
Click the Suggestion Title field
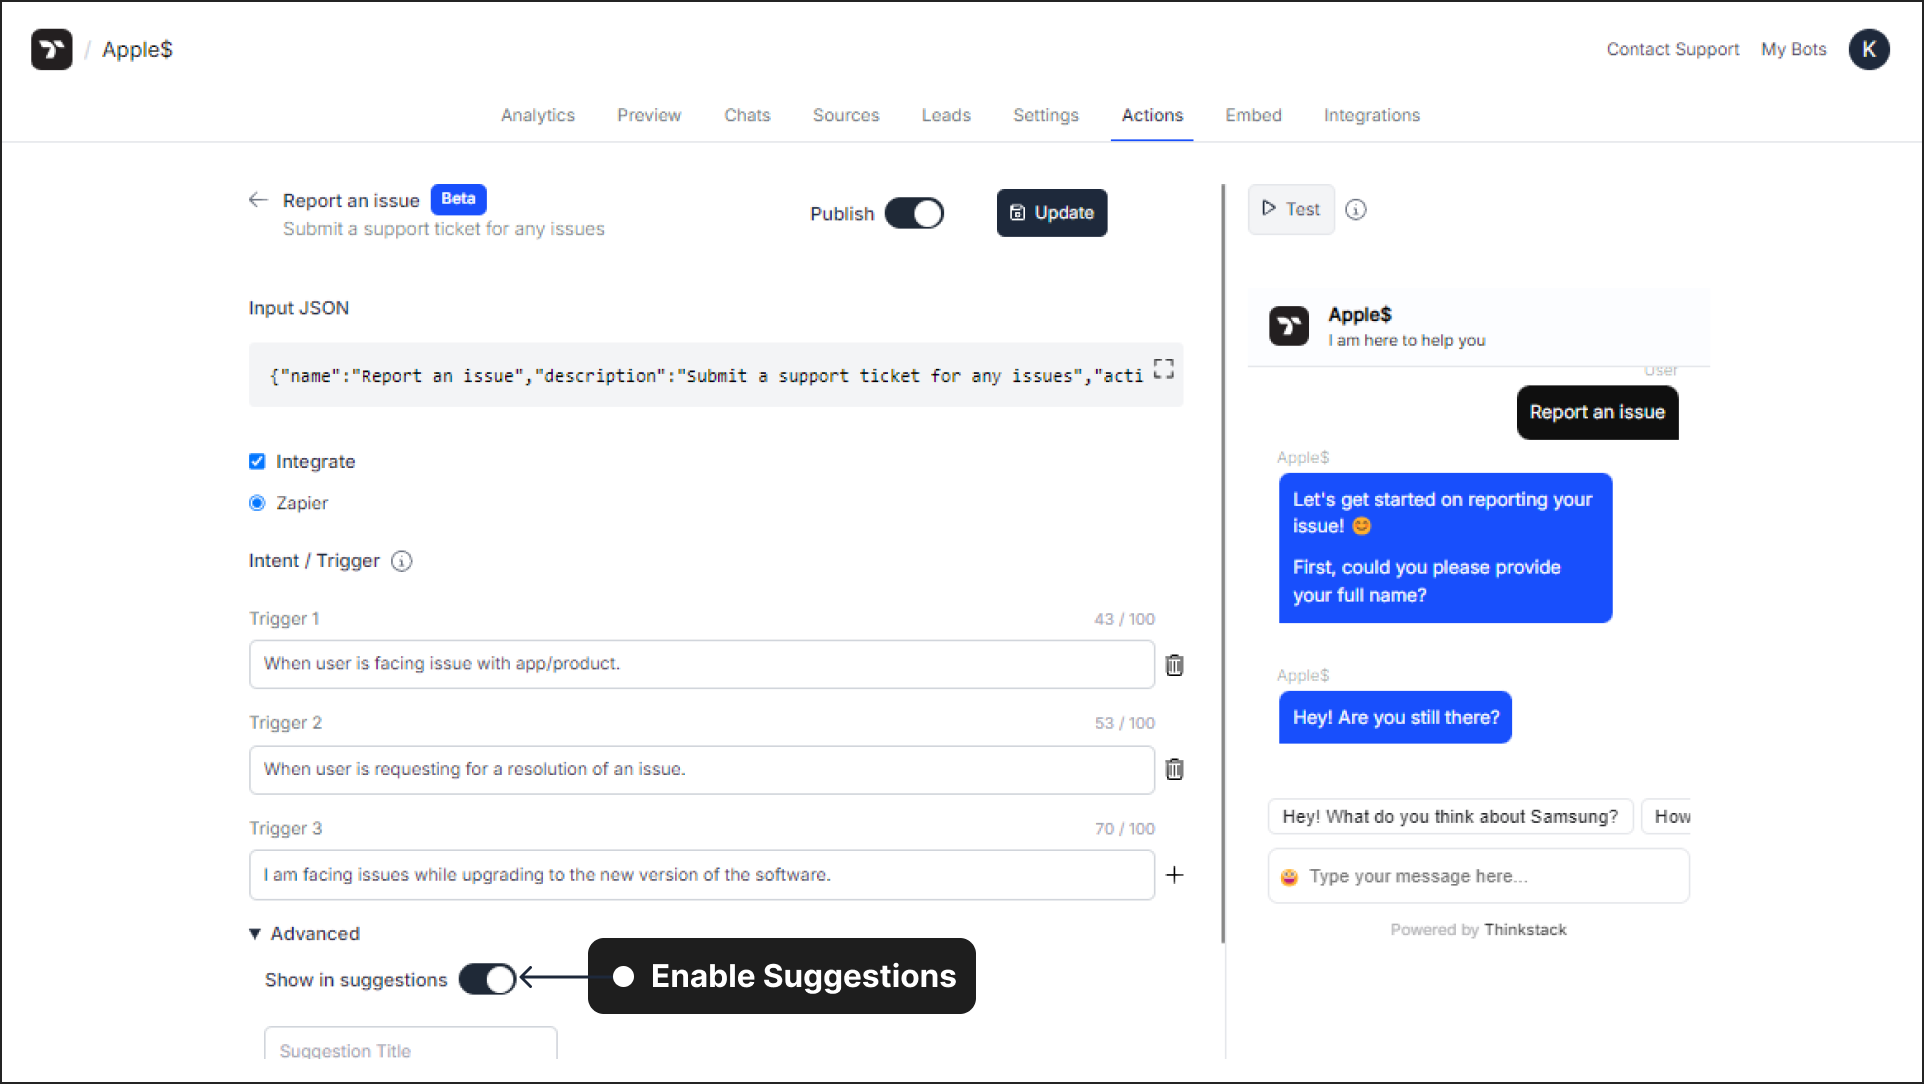tap(410, 1044)
